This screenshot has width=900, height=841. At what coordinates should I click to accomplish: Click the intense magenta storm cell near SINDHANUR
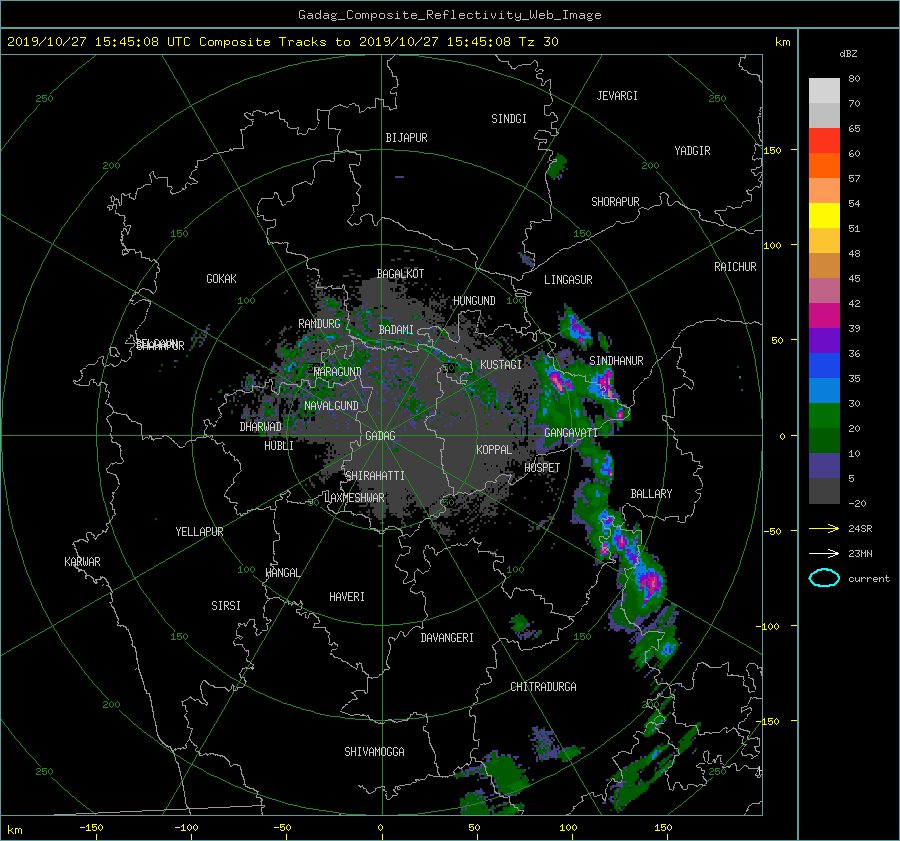pos(604,382)
